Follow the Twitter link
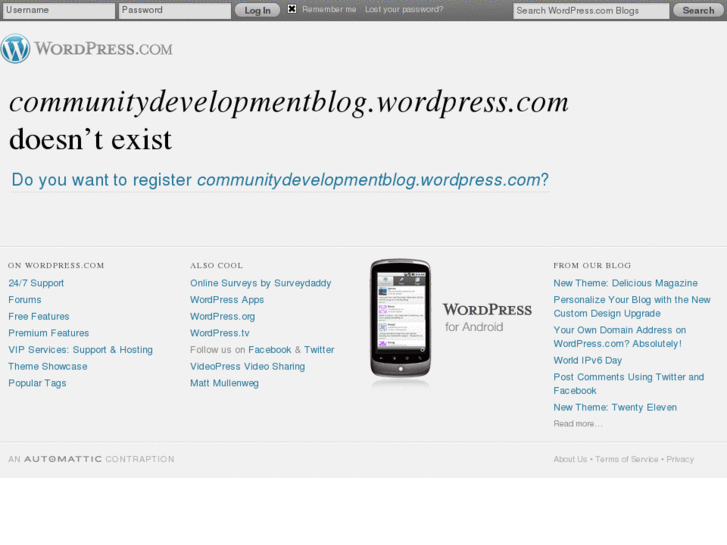727x545 pixels. (x=319, y=350)
